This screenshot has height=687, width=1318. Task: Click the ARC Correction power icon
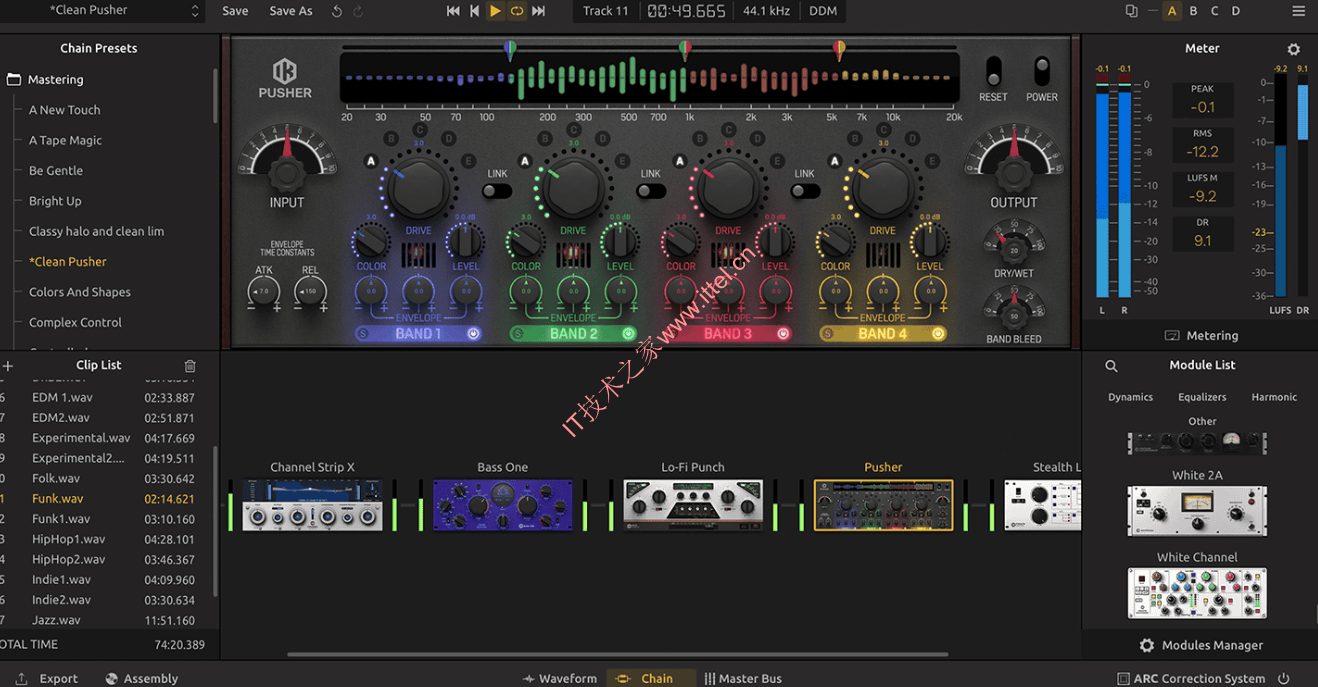coord(1283,679)
